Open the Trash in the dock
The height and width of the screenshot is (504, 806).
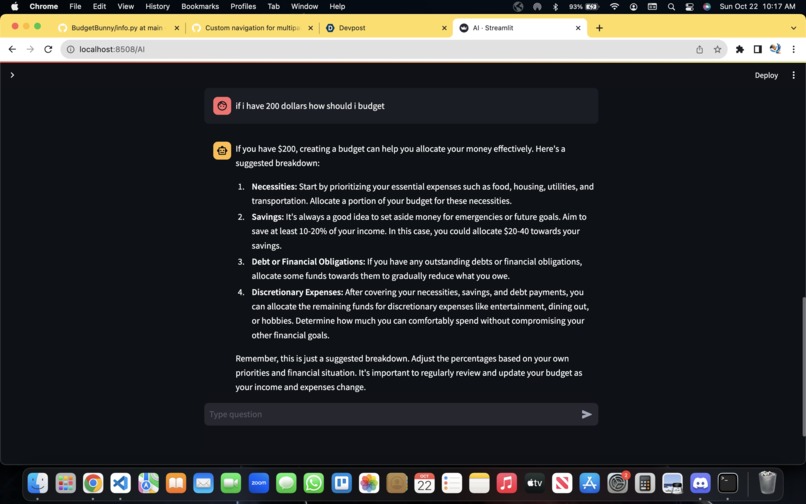[x=767, y=483]
